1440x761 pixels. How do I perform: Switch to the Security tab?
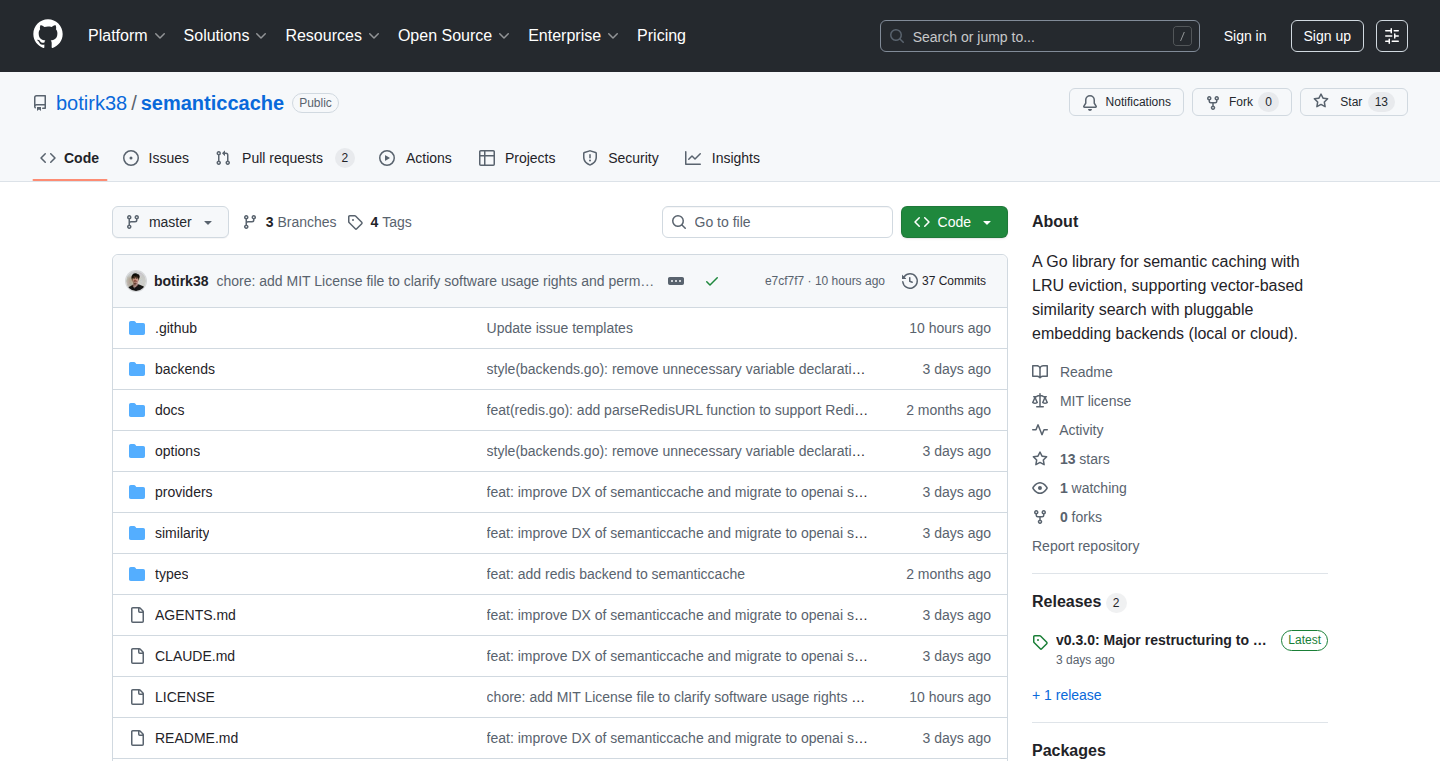620,158
